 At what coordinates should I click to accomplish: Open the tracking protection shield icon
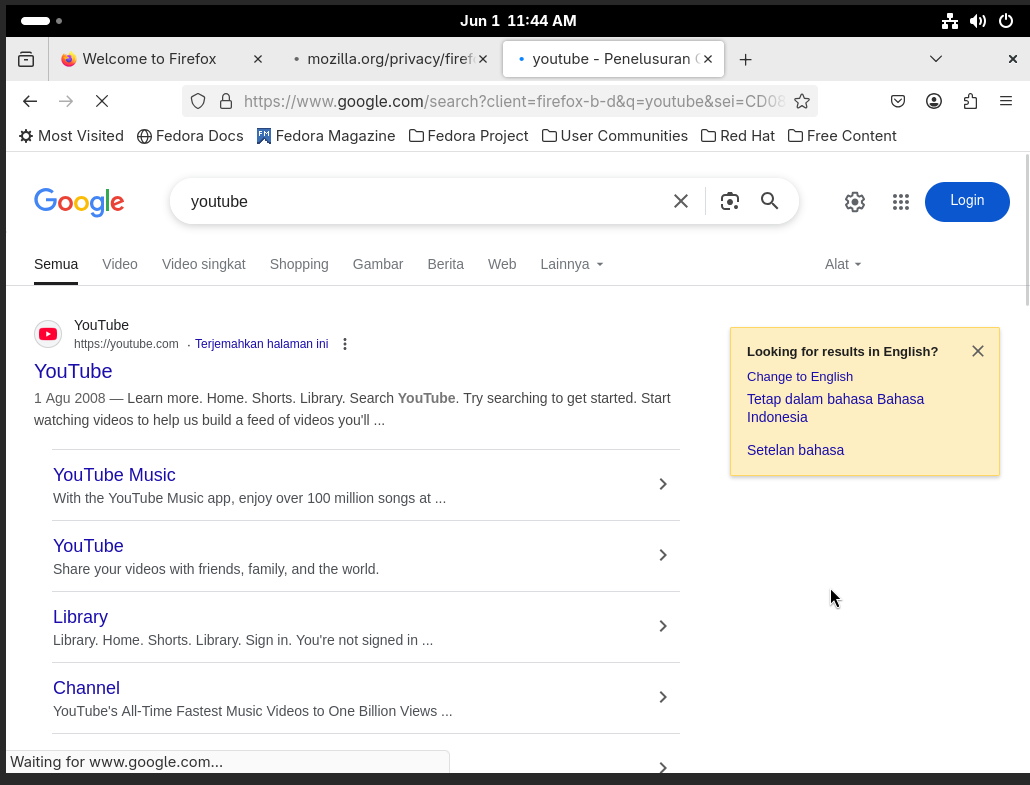click(198, 101)
